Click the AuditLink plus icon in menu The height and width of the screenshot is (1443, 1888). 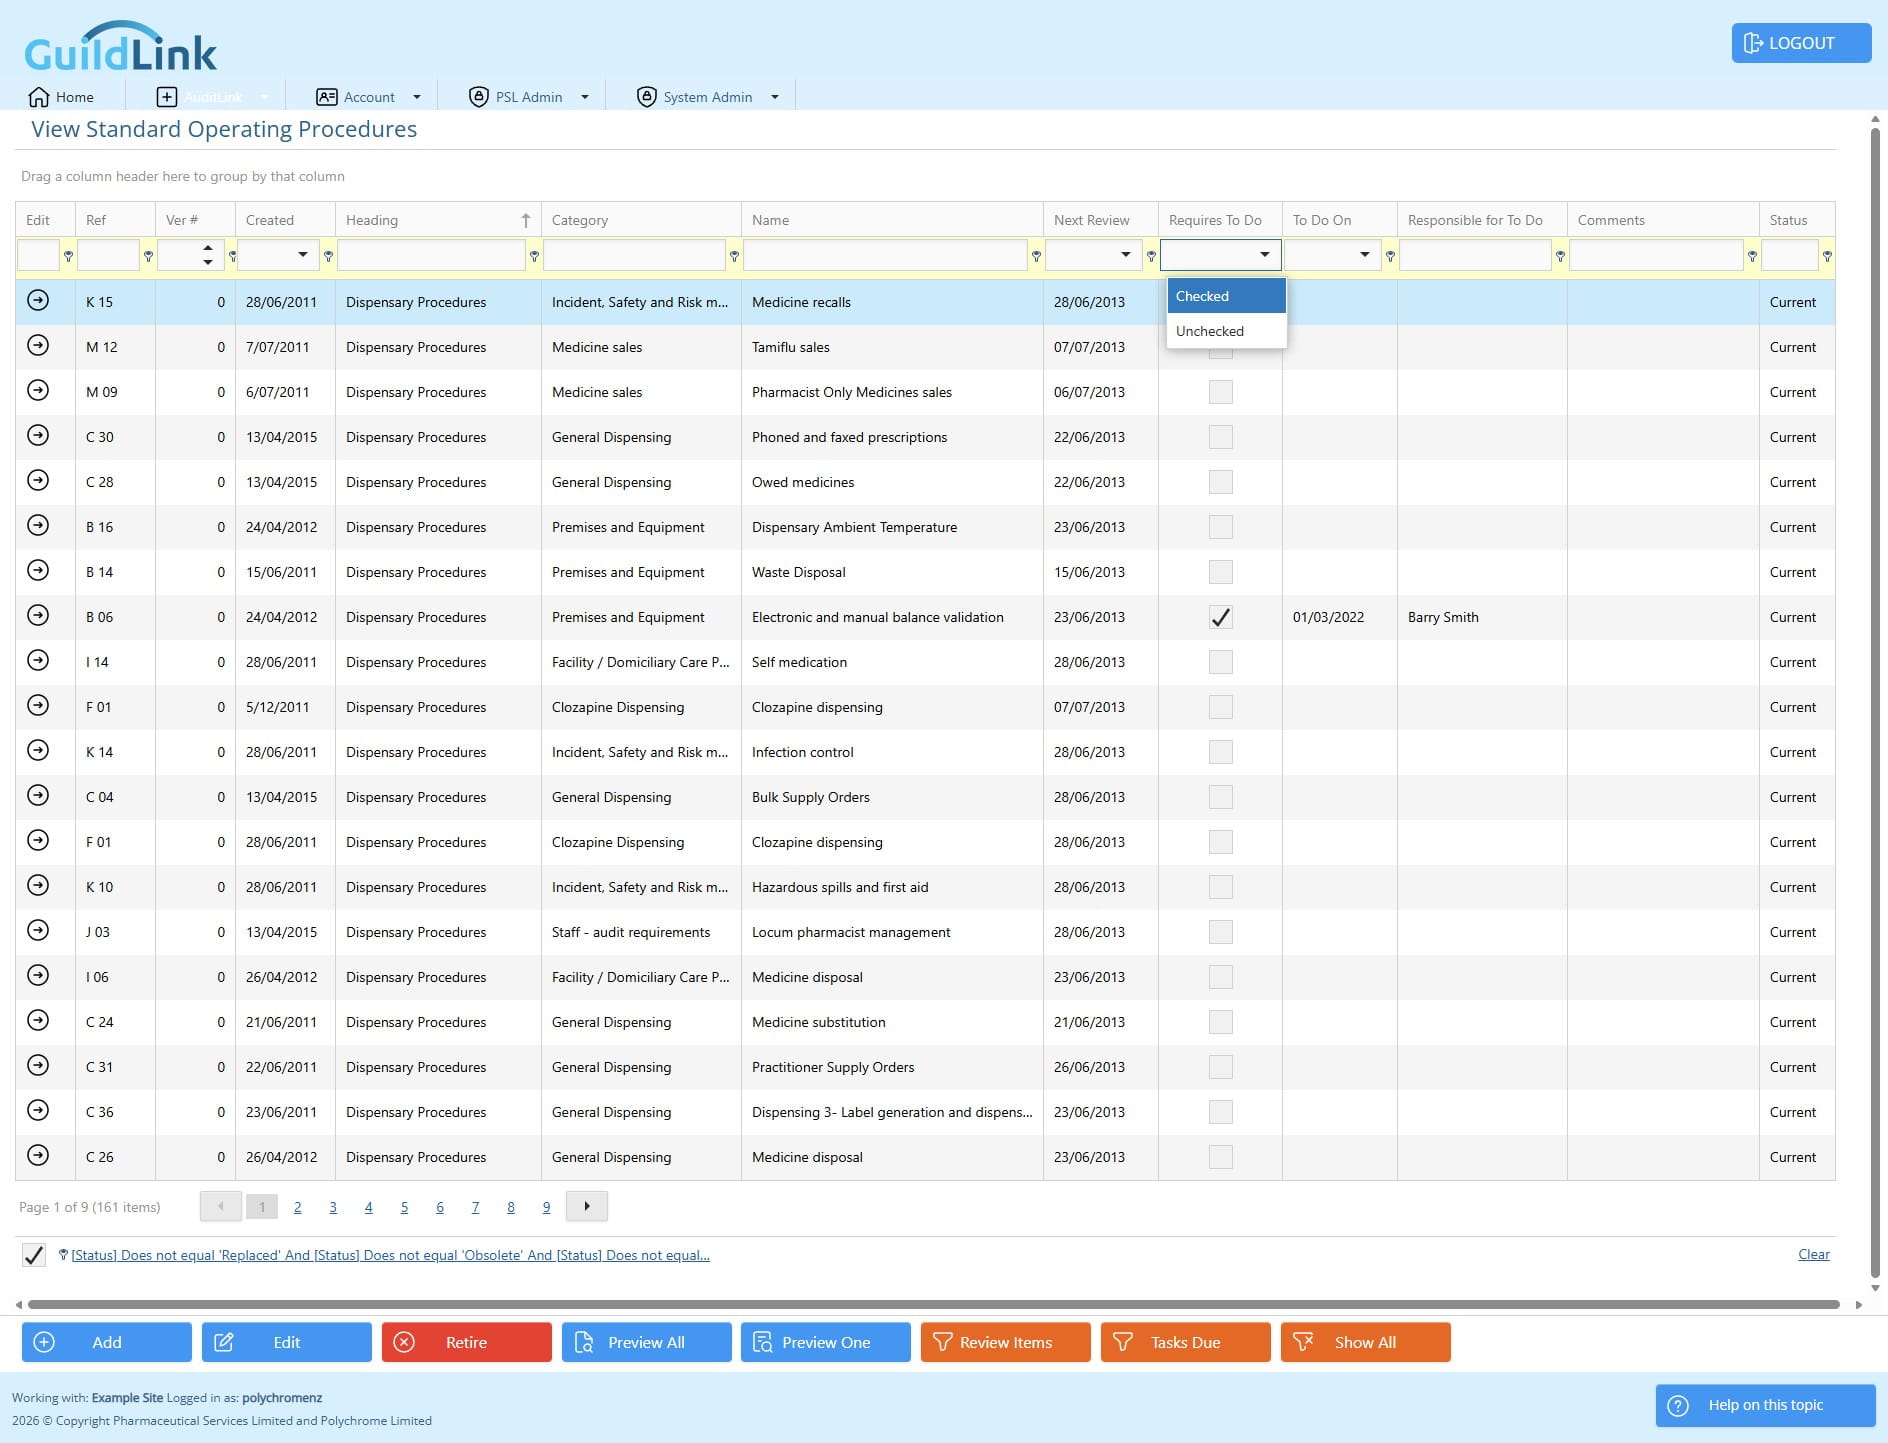[x=167, y=97]
